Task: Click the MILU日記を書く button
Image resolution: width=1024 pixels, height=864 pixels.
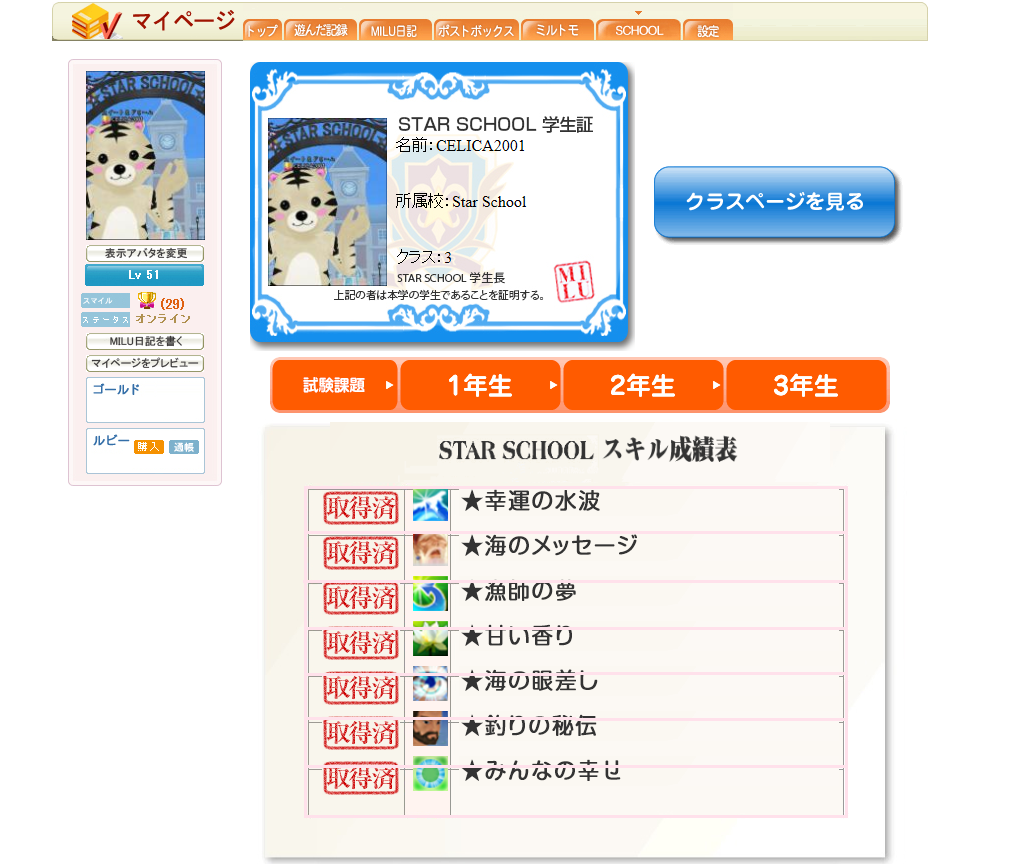Action: point(145,342)
